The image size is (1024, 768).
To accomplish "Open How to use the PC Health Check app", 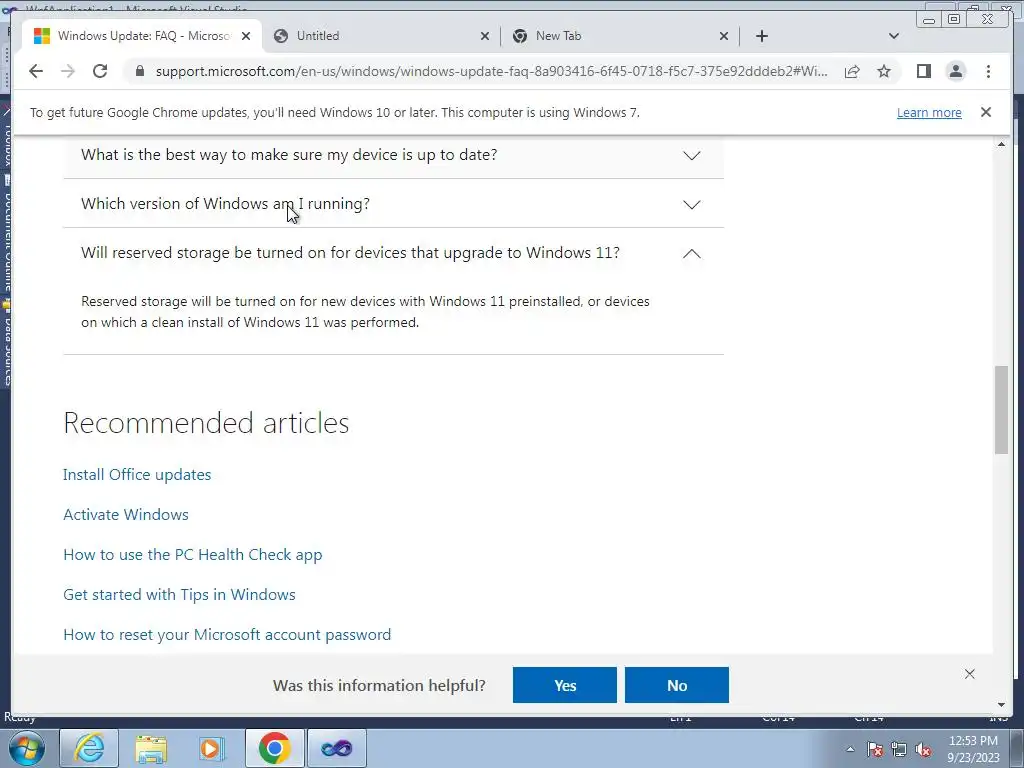I will 193,554.
